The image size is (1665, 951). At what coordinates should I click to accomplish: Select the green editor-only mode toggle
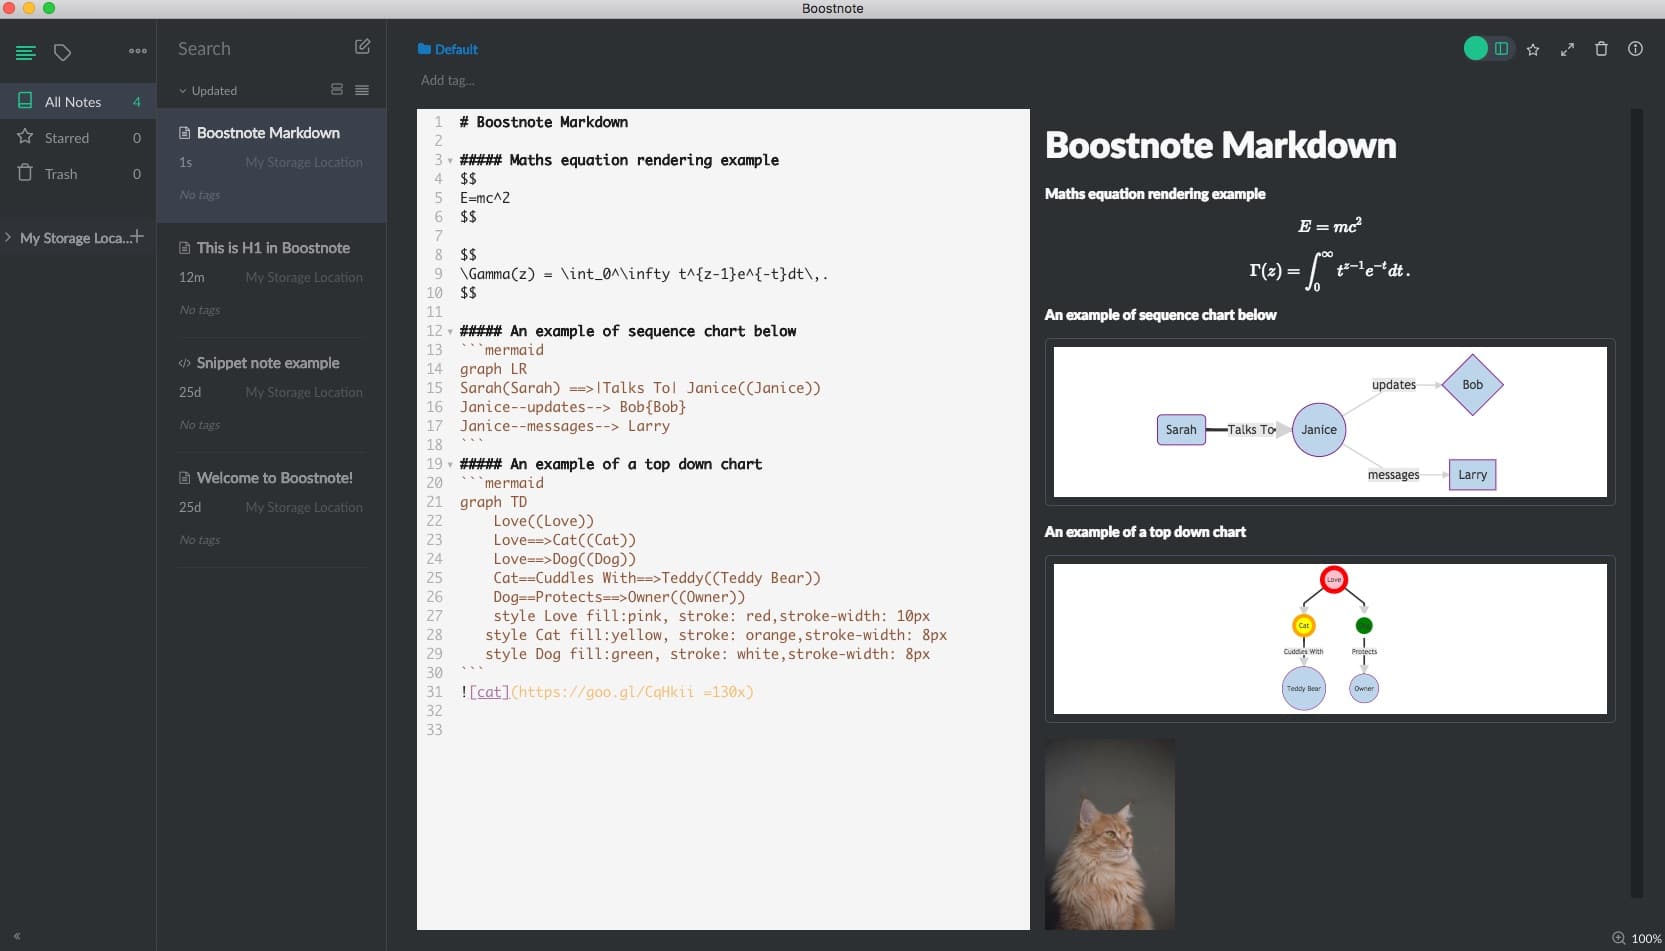point(1475,48)
